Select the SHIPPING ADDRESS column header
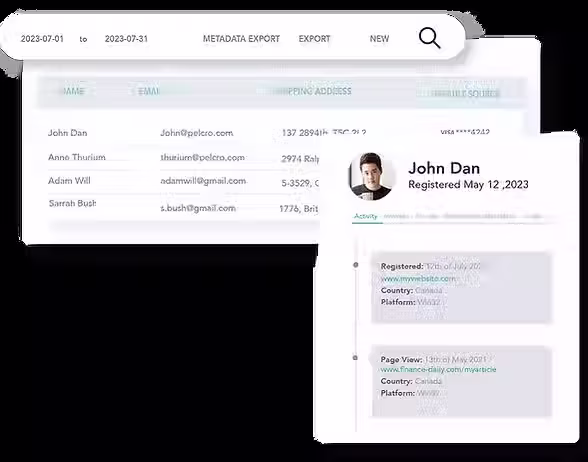588x462 pixels. click(x=313, y=91)
